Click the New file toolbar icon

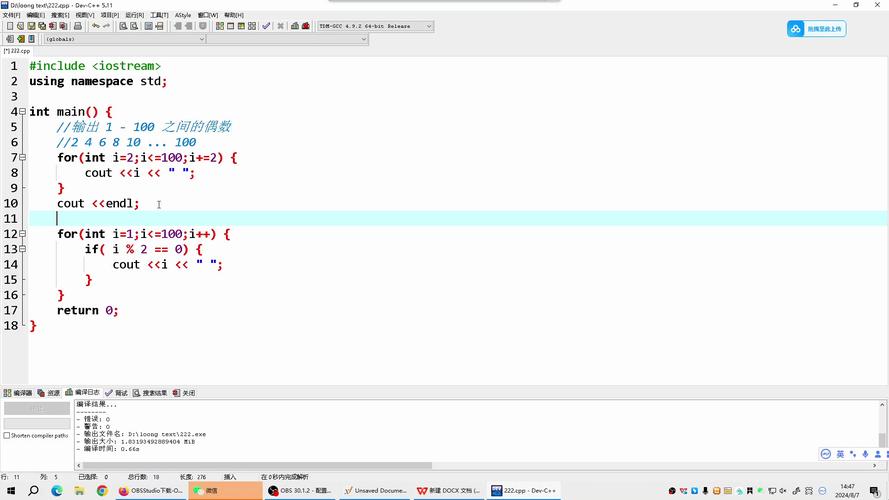9,27
